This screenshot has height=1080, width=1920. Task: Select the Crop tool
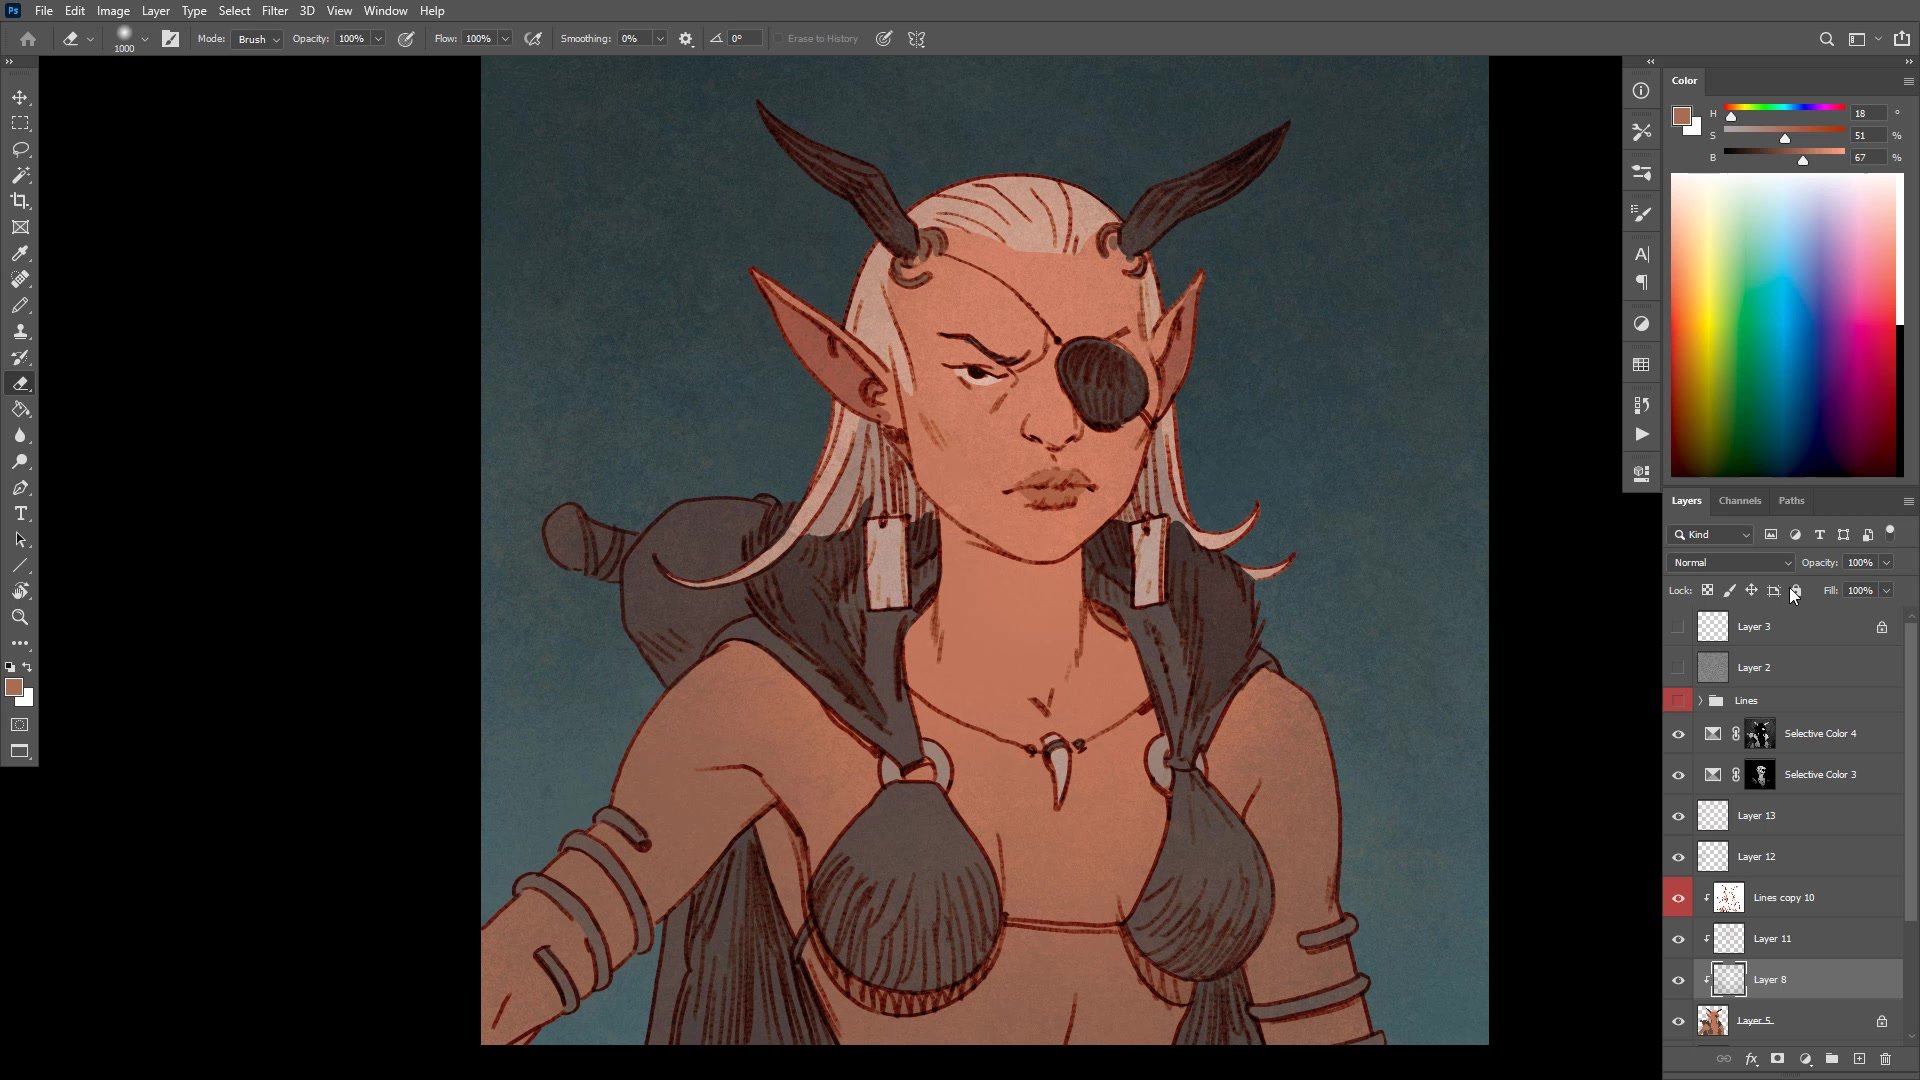click(x=20, y=201)
